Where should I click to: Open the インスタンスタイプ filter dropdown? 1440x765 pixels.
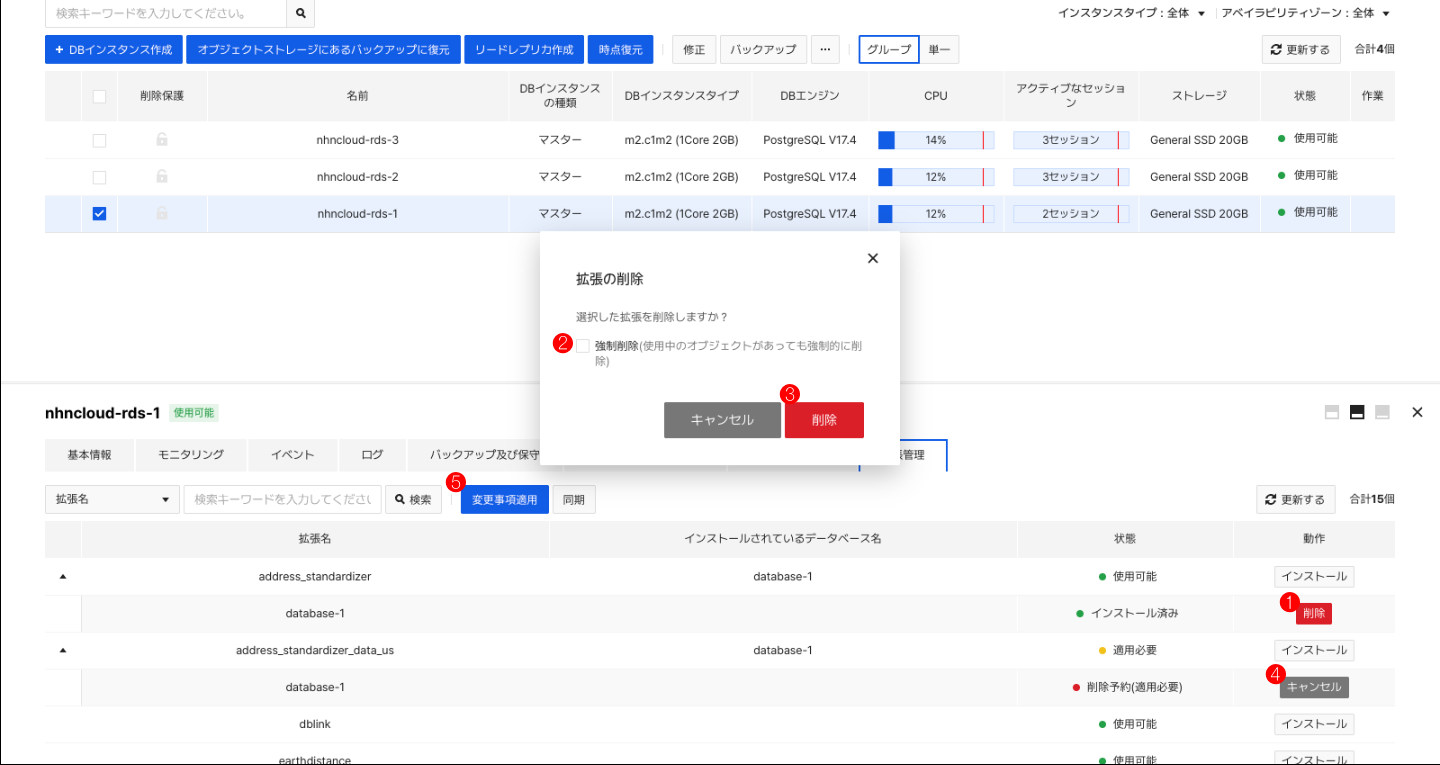[1132, 13]
